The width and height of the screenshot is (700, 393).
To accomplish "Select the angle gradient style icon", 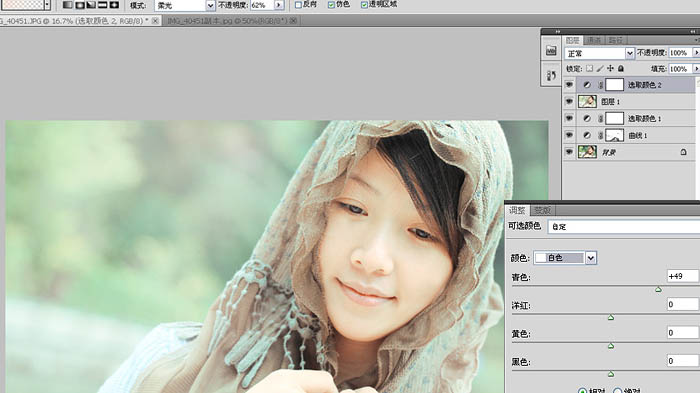I will [x=91, y=5].
